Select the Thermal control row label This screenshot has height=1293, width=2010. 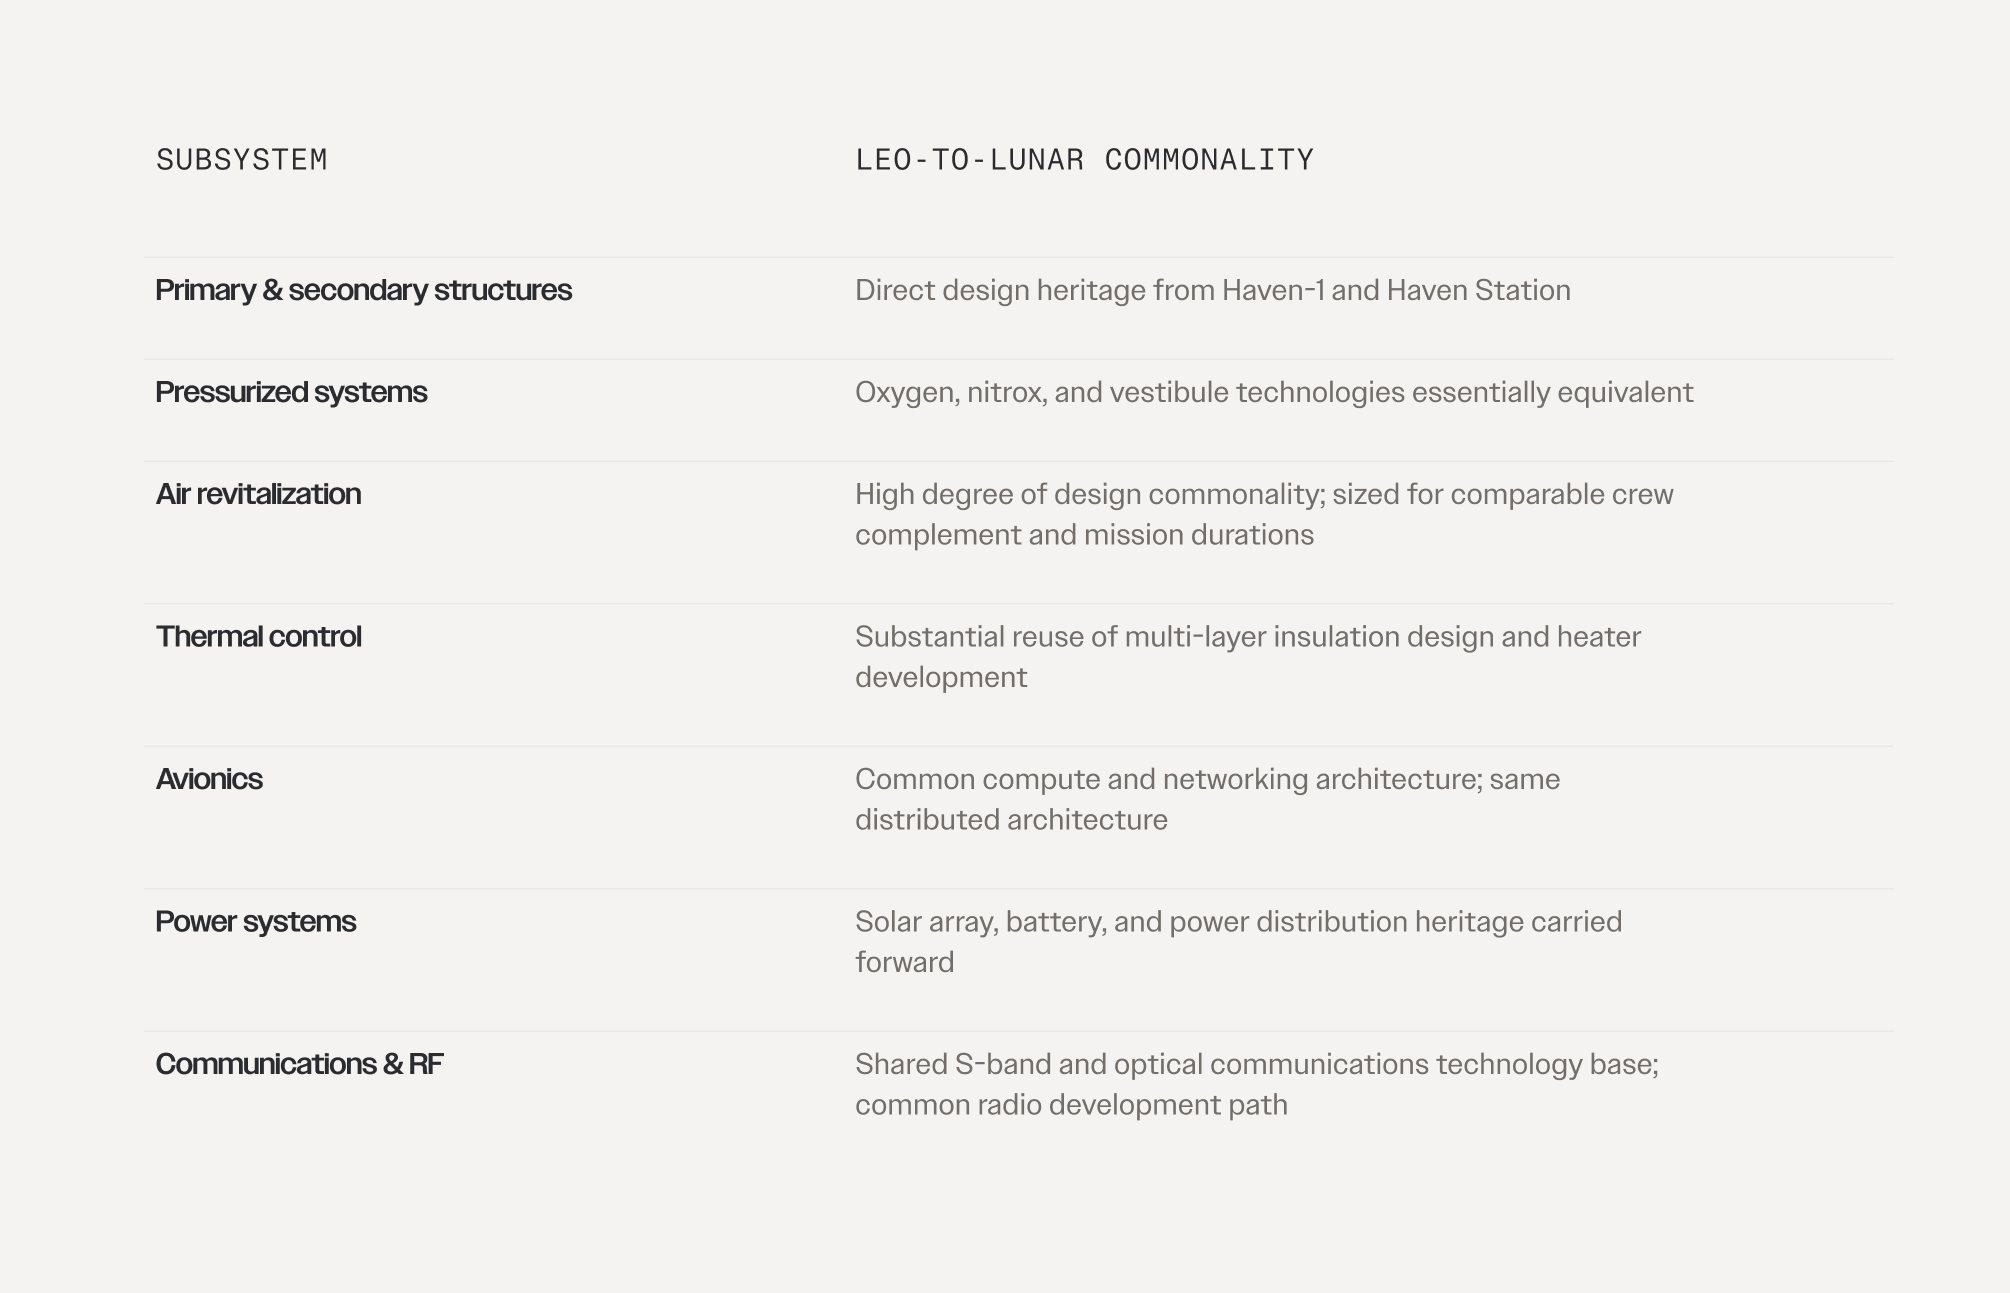258,637
